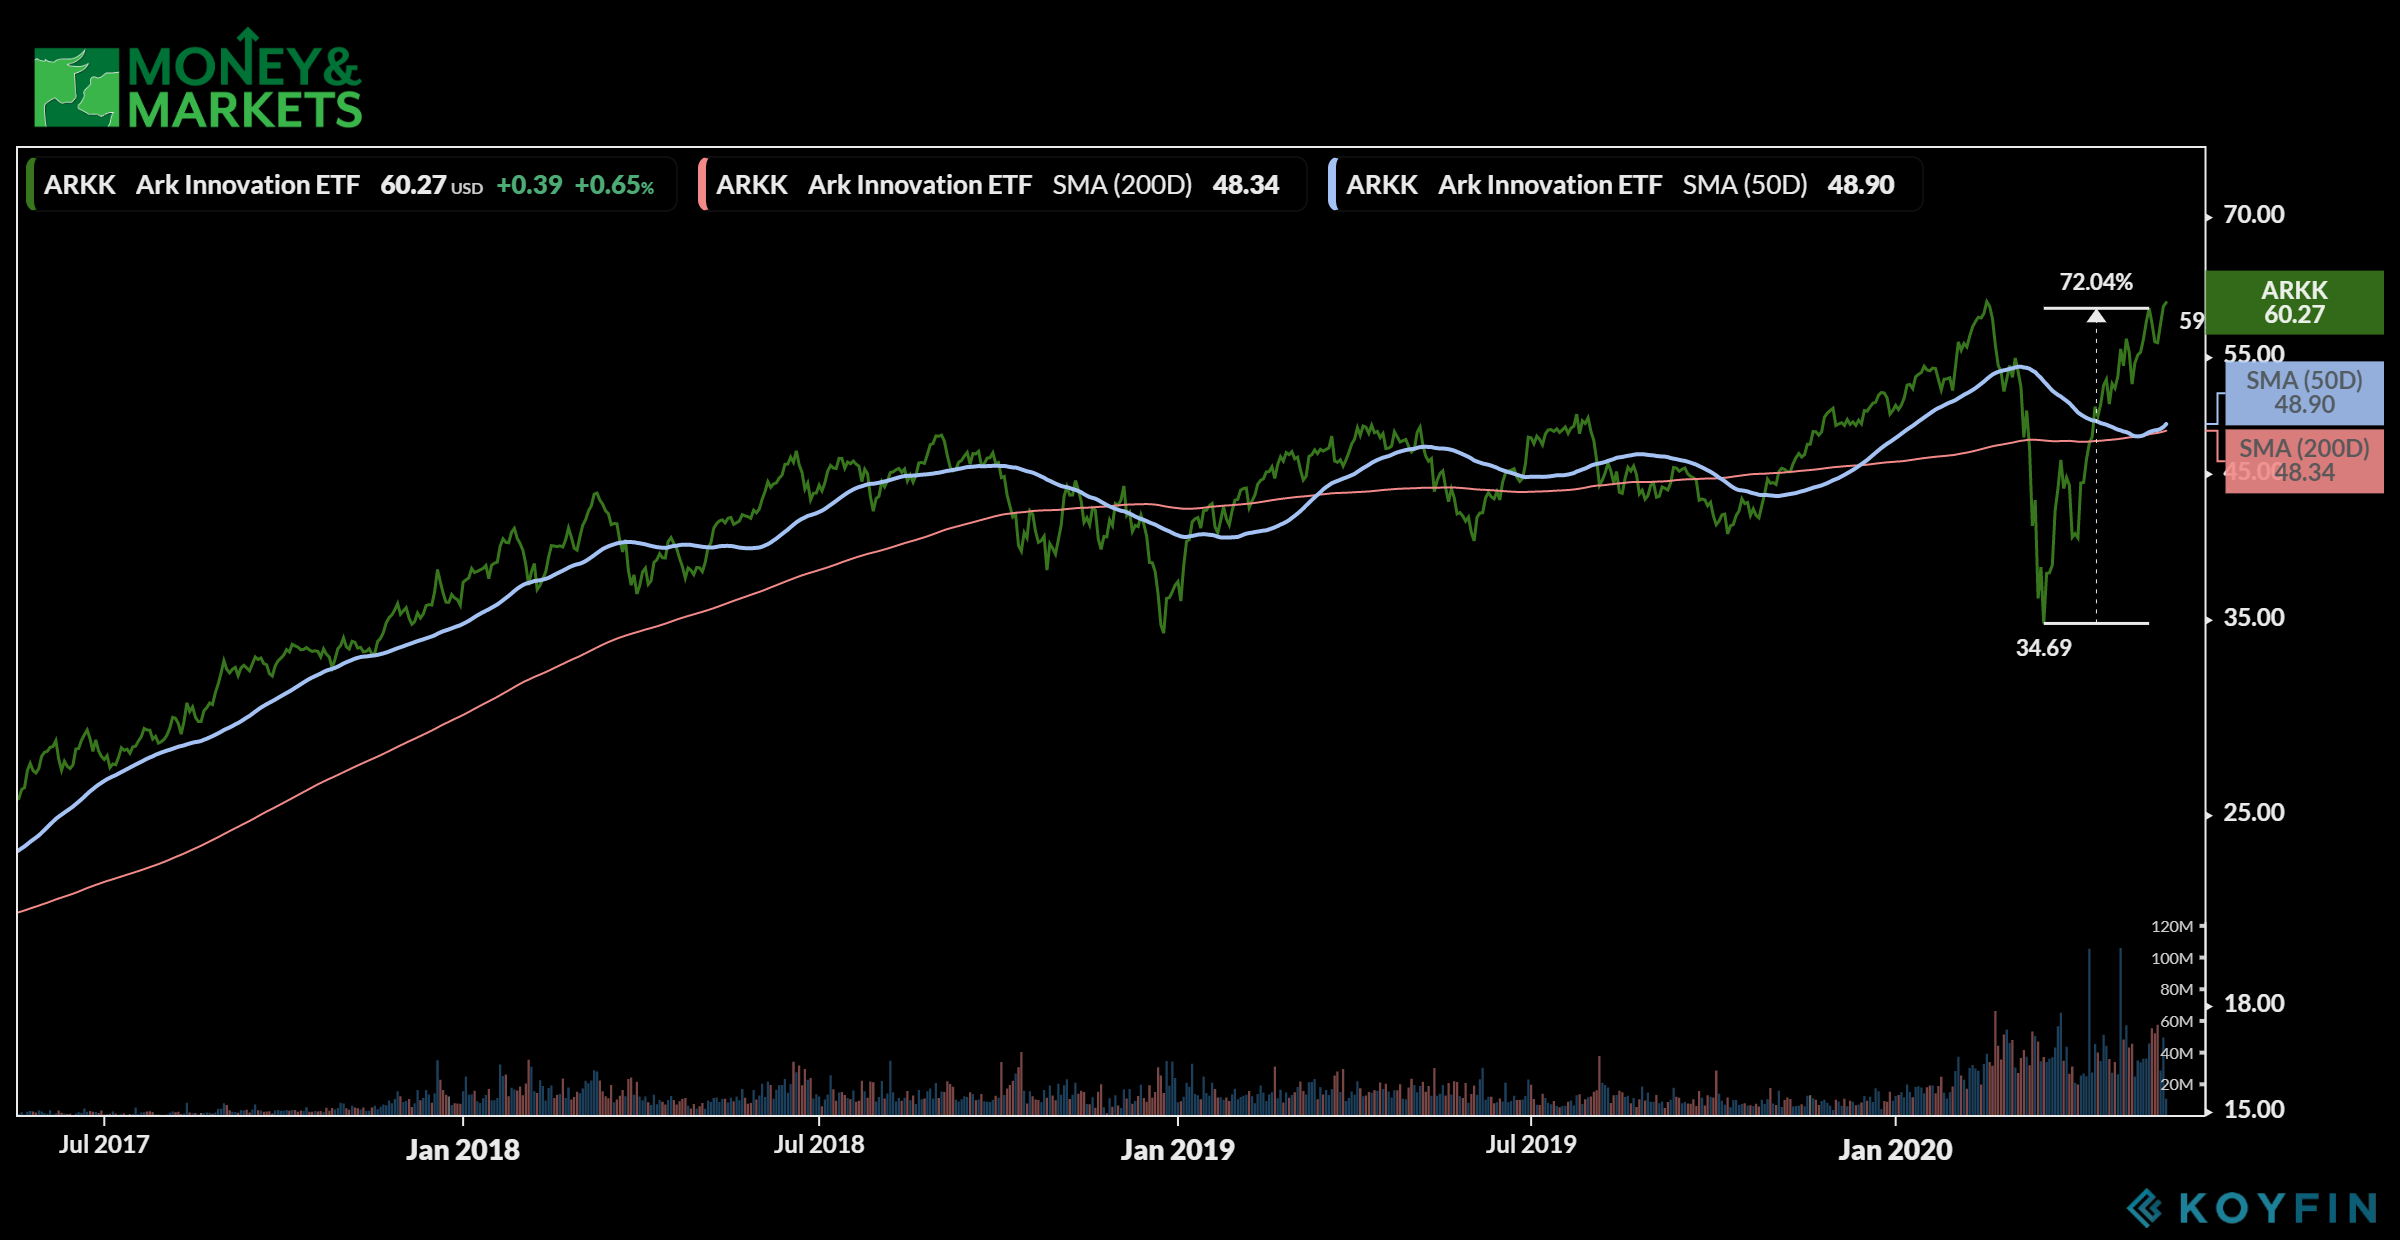The image size is (2400, 1240).
Task: Click the 18.00 price axis label
Action: pyautogui.click(x=2254, y=1004)
